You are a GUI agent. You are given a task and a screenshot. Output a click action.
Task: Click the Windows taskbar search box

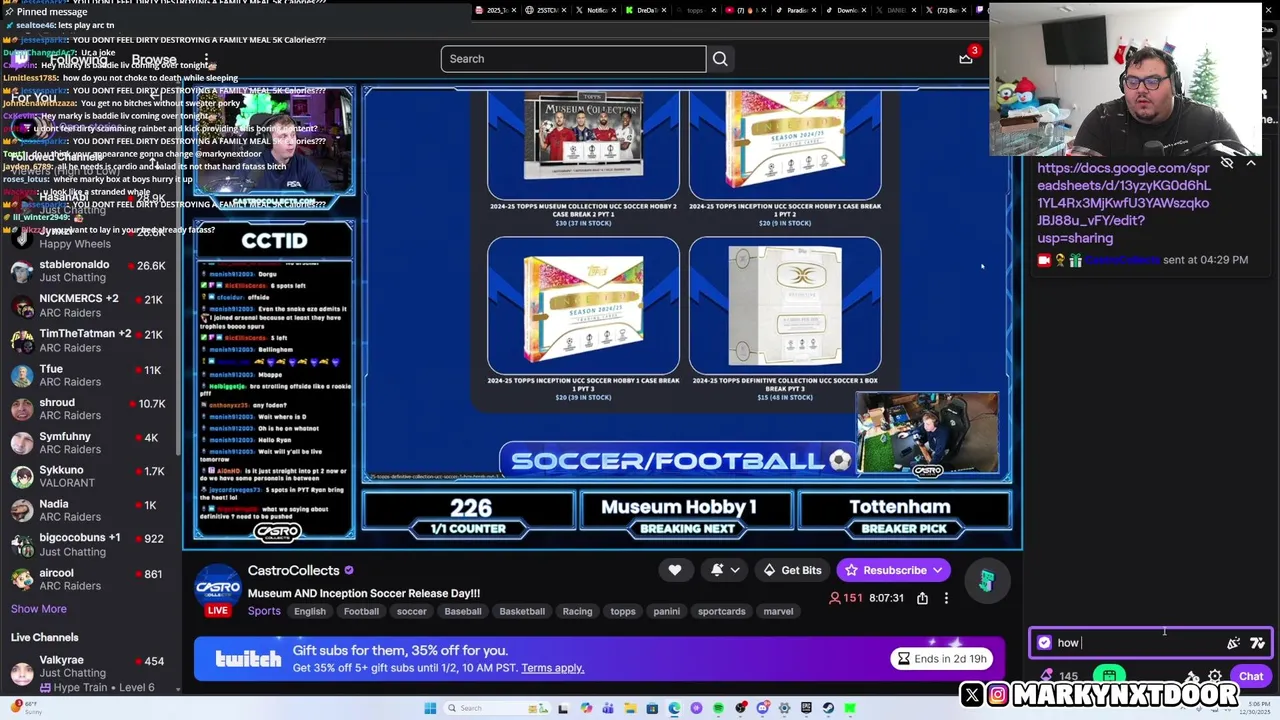click(497, 708)
